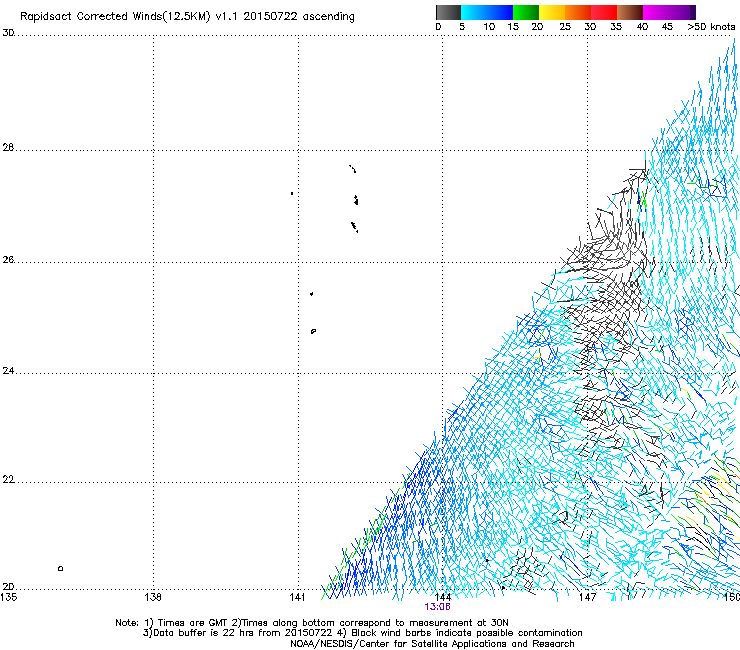The width and height of the screenshot is (740, 650).
Task: Click the small island outline near 136E 20N
Action: point(60,568)
